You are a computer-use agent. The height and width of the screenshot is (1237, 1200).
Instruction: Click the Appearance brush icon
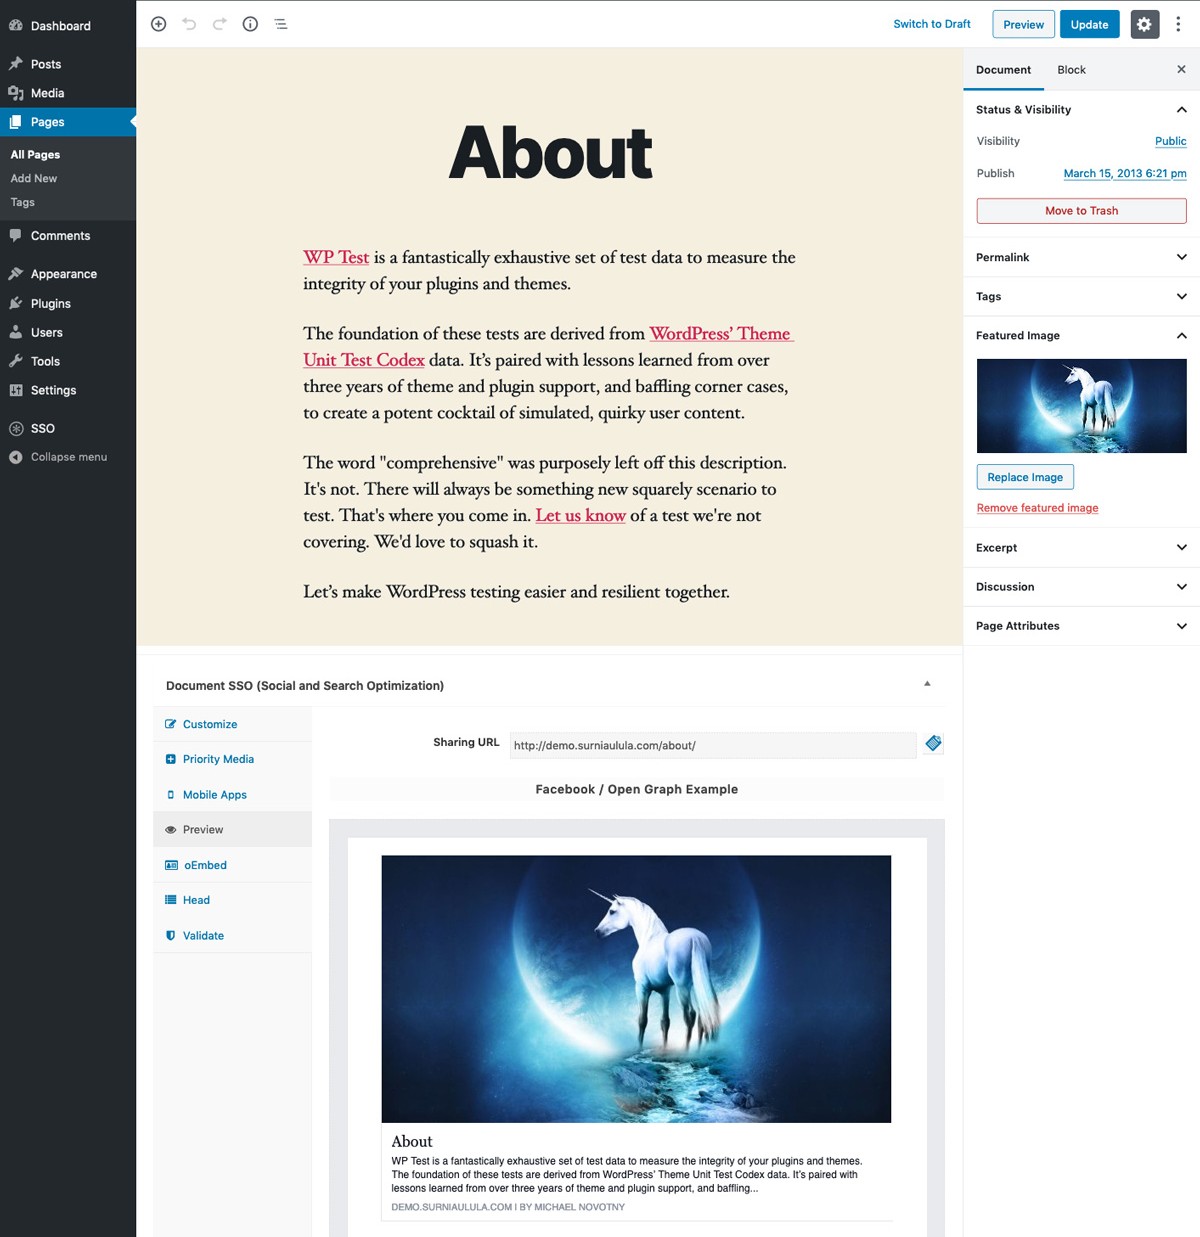click(x=16, y=274)
